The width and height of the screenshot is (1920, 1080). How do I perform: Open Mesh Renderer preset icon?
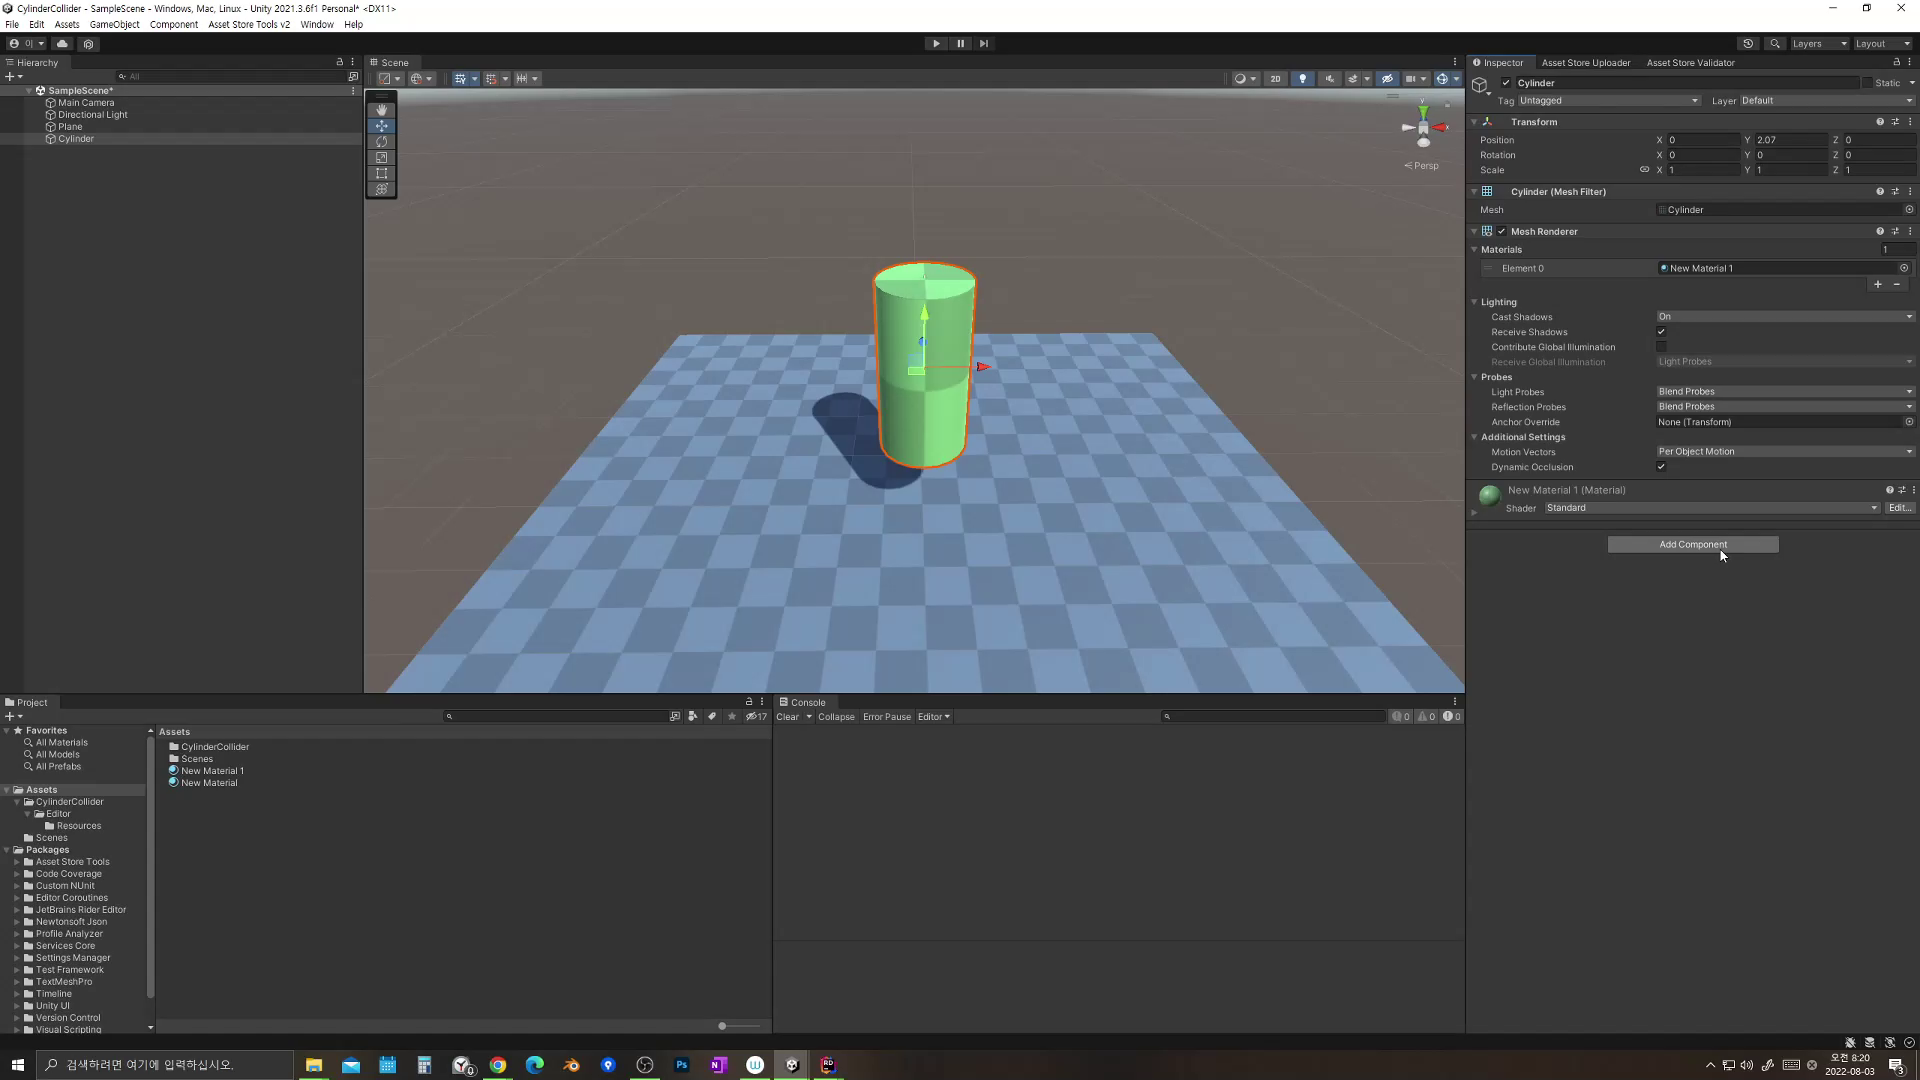(1895, 232)
